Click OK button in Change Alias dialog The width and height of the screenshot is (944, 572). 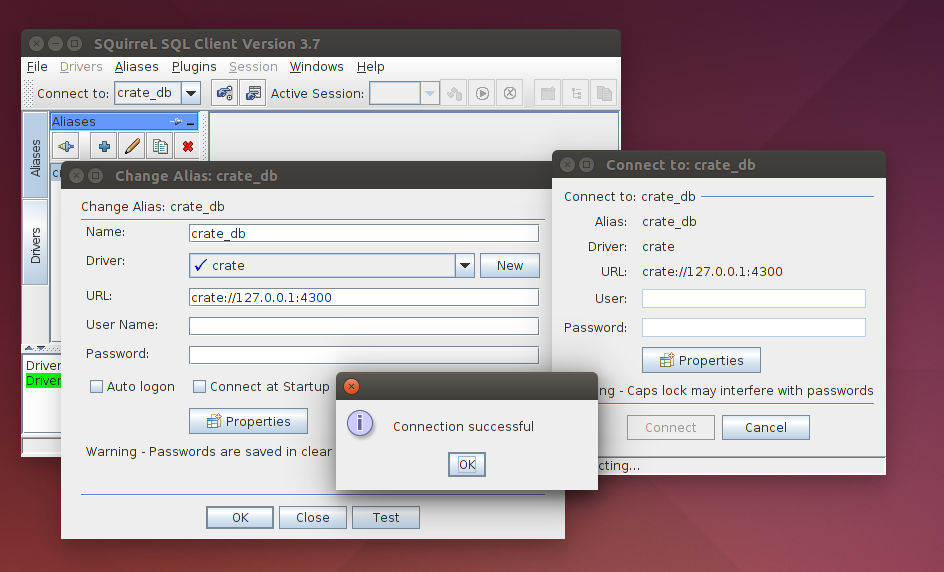(240, 518)
